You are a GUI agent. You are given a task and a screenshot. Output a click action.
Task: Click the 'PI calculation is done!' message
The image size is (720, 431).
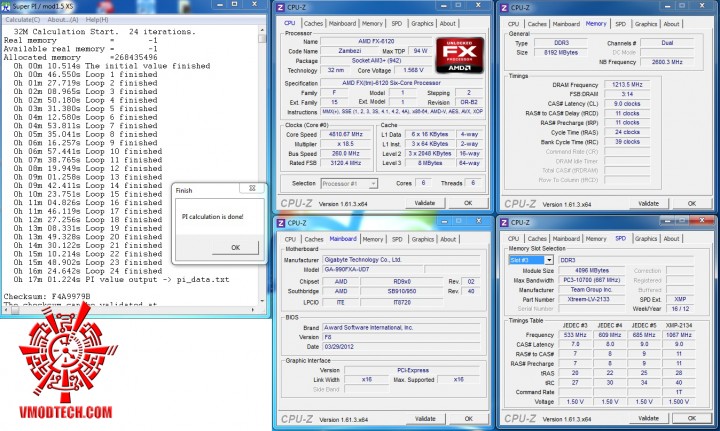(x=212, y=217)
